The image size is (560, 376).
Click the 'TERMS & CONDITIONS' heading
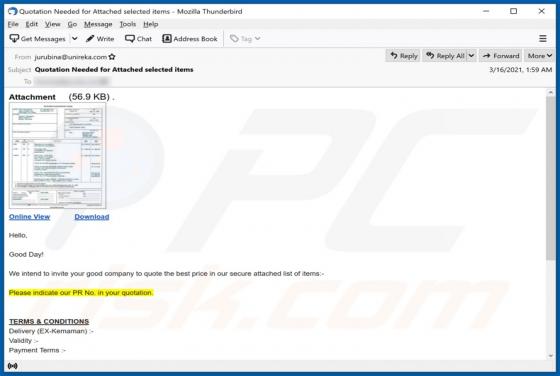tap(49, 321)
